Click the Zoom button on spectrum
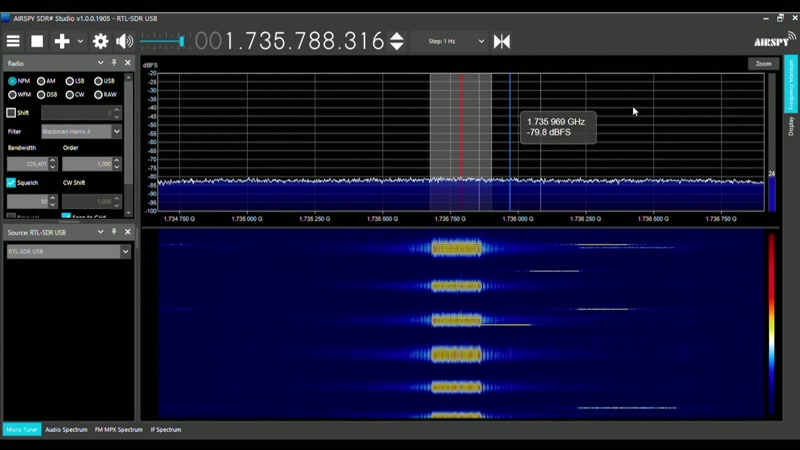800x450 pixels. pos(763,64)
